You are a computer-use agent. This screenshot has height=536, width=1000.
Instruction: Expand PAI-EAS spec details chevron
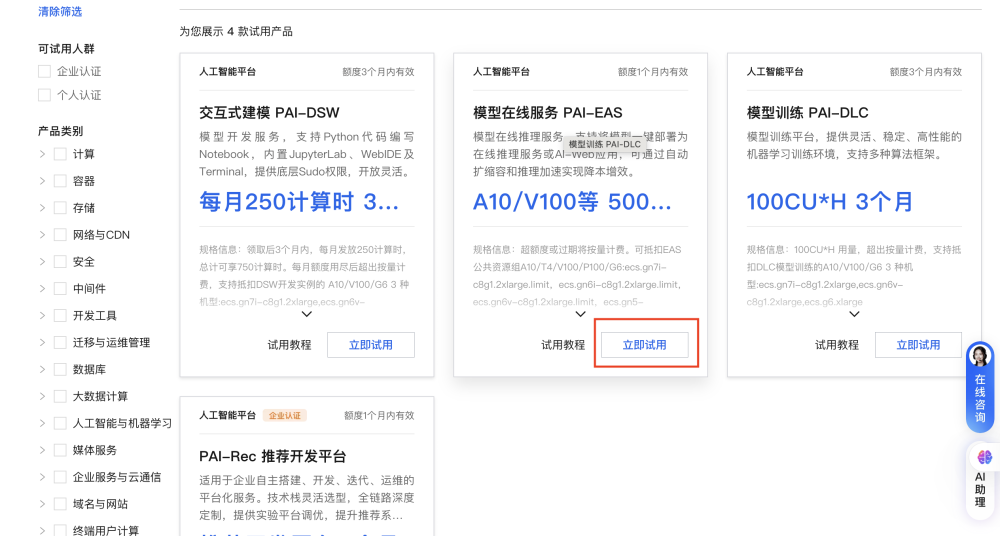[580, 314]
